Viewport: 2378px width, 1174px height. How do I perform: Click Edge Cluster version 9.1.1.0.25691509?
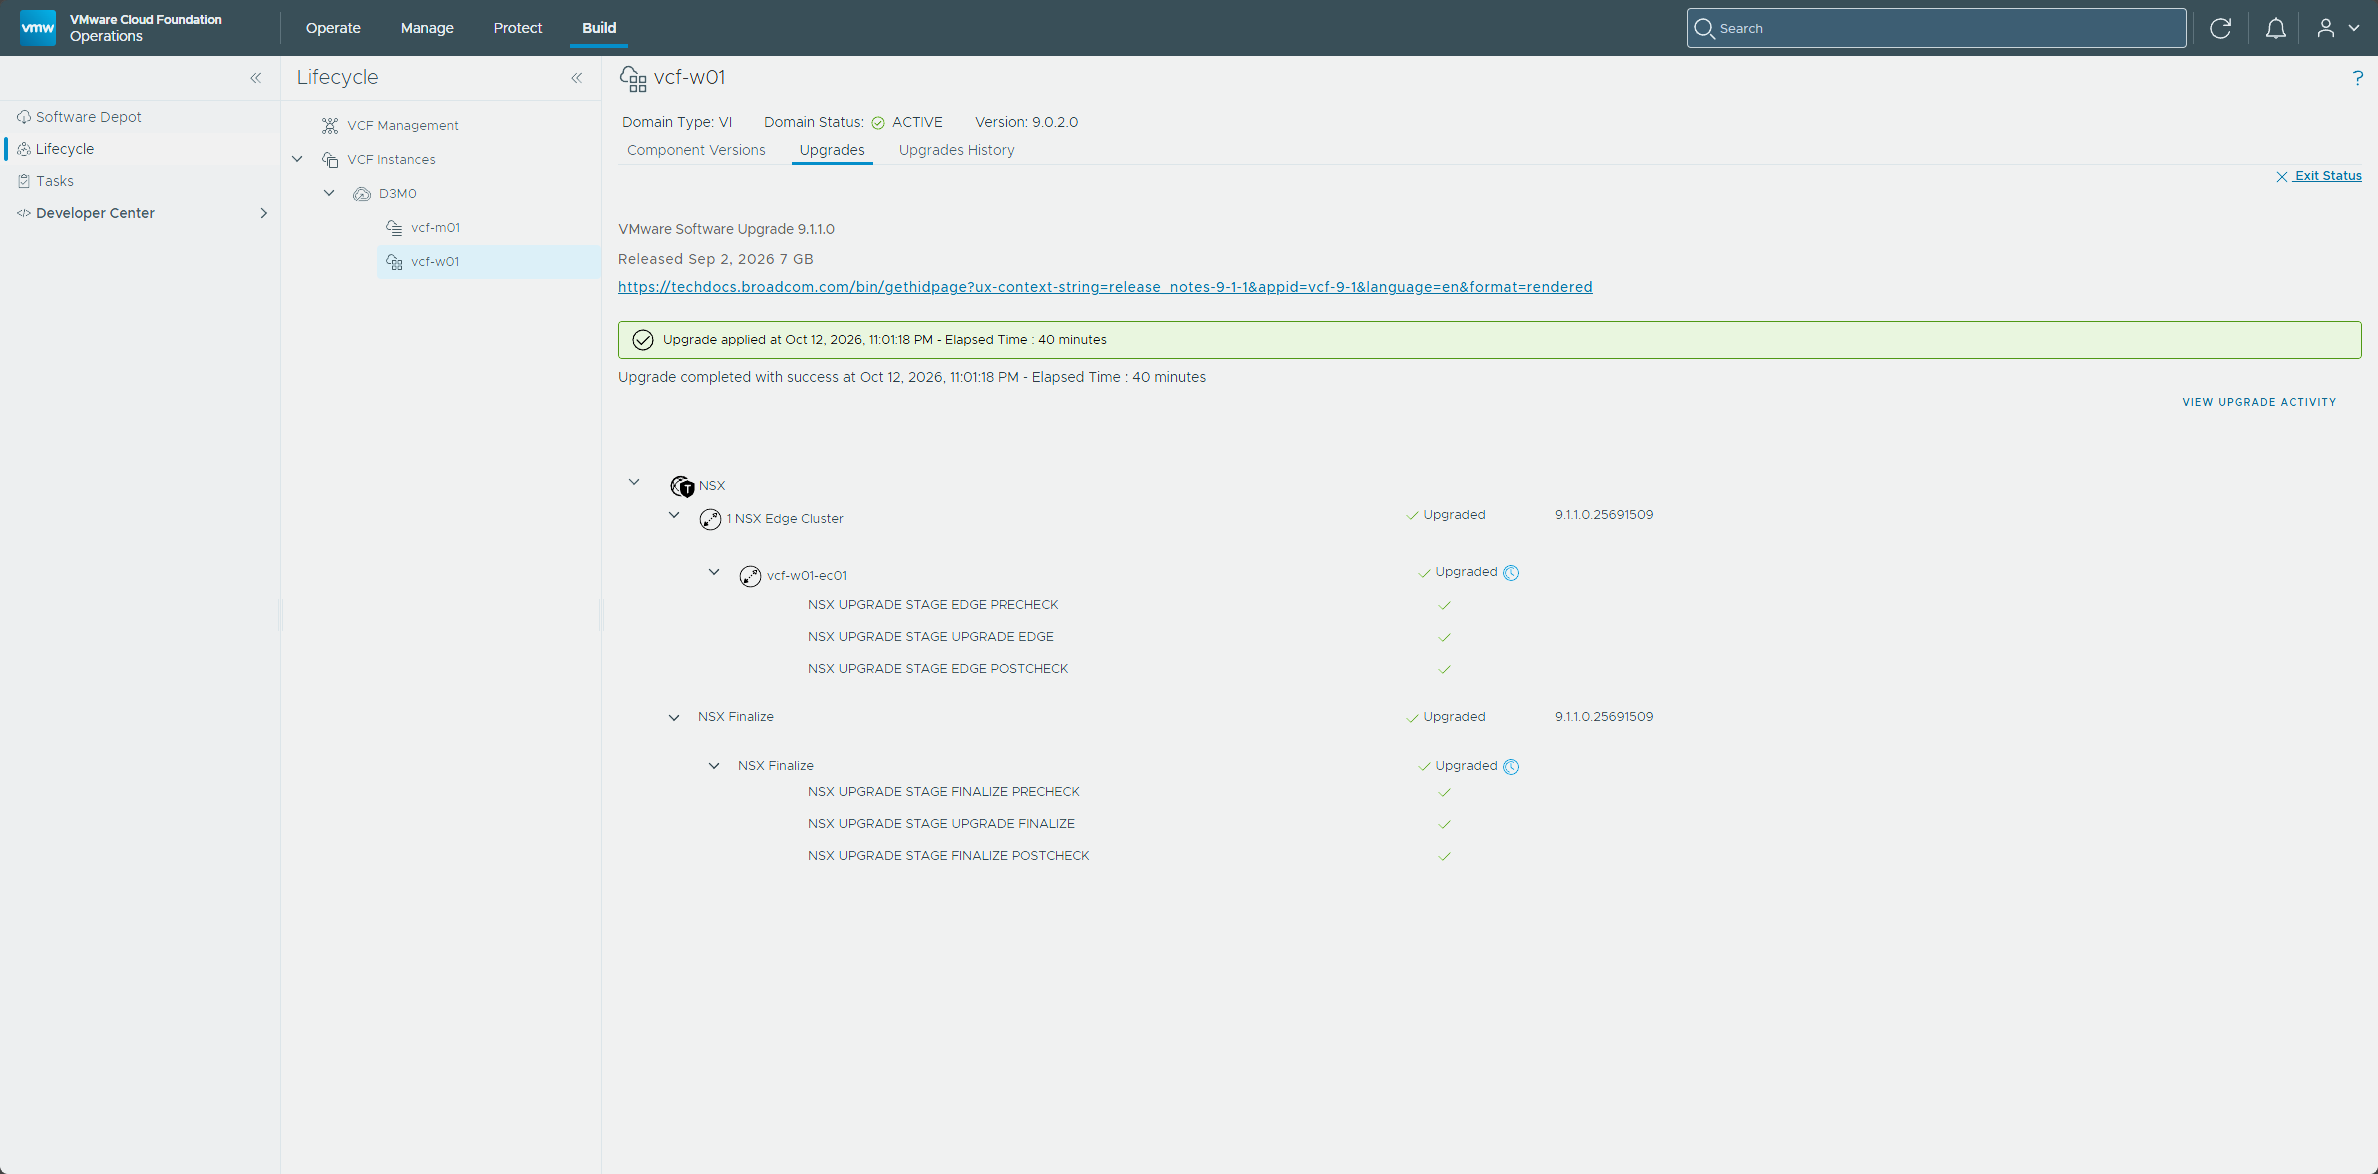1604,515
